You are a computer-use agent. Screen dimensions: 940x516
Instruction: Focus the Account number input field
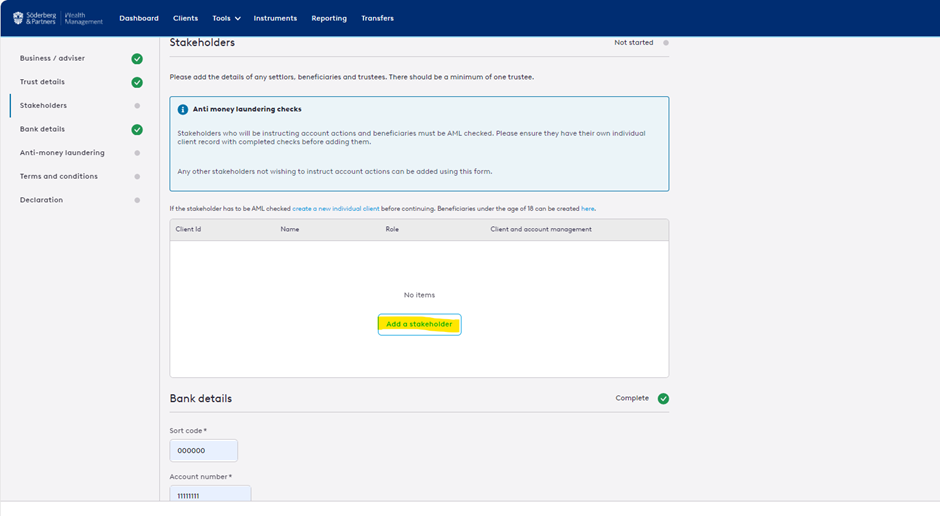pyautogui.click(x=210, y=495)
